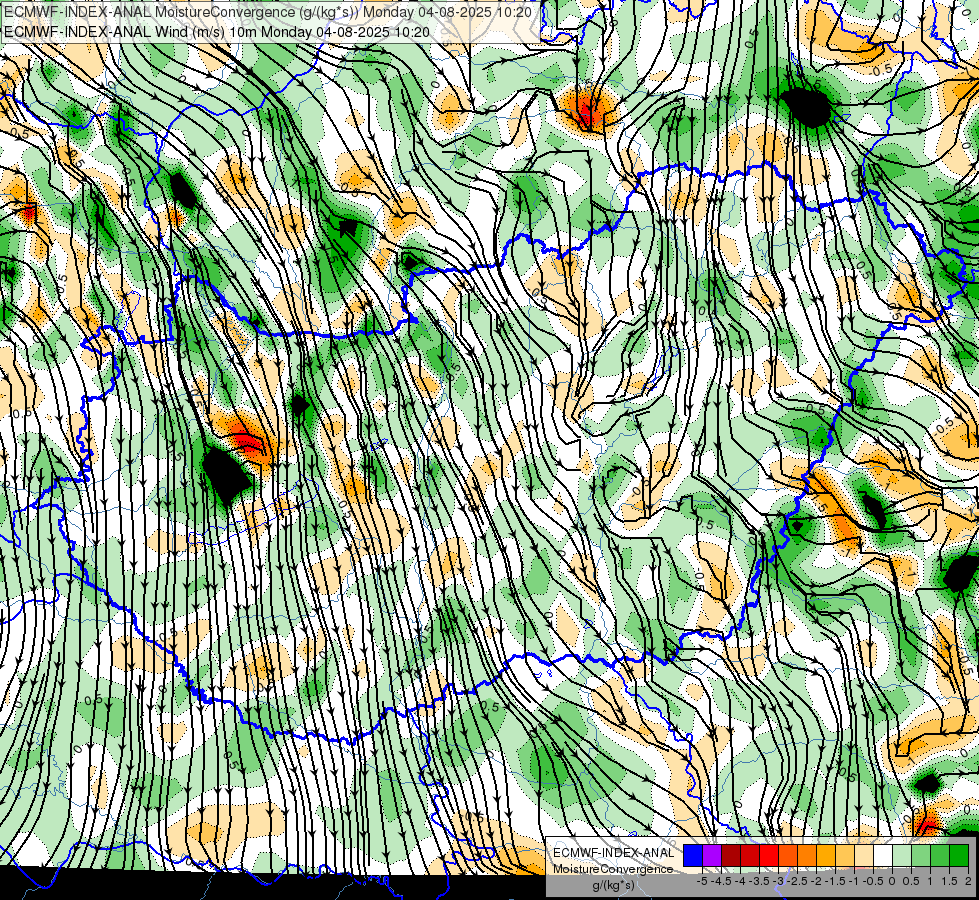The height and width of the screenshot is (900, 979).
Task: Click the Wind (m/s) 10m title line
Action: pyautogui.click(x=217, y=32)
